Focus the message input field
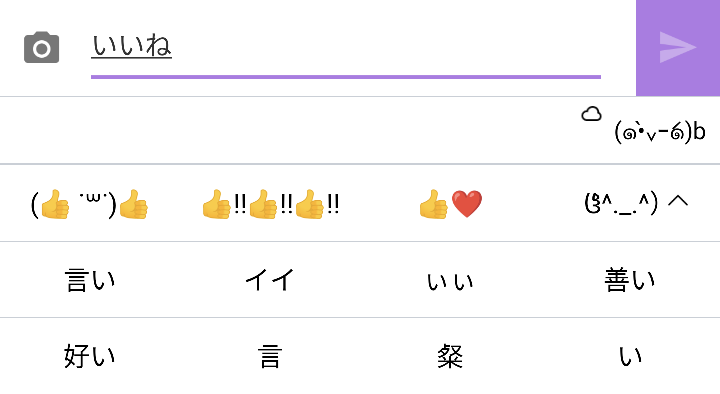Image resolution: width=720 pixels, height=394 pixels. 346,48
